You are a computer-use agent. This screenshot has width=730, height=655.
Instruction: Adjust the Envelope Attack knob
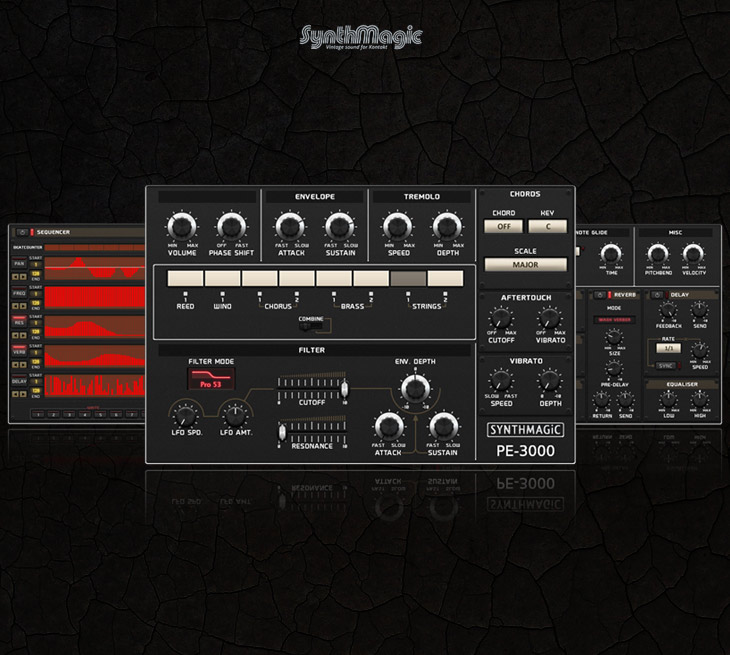(x=290, y=227)
